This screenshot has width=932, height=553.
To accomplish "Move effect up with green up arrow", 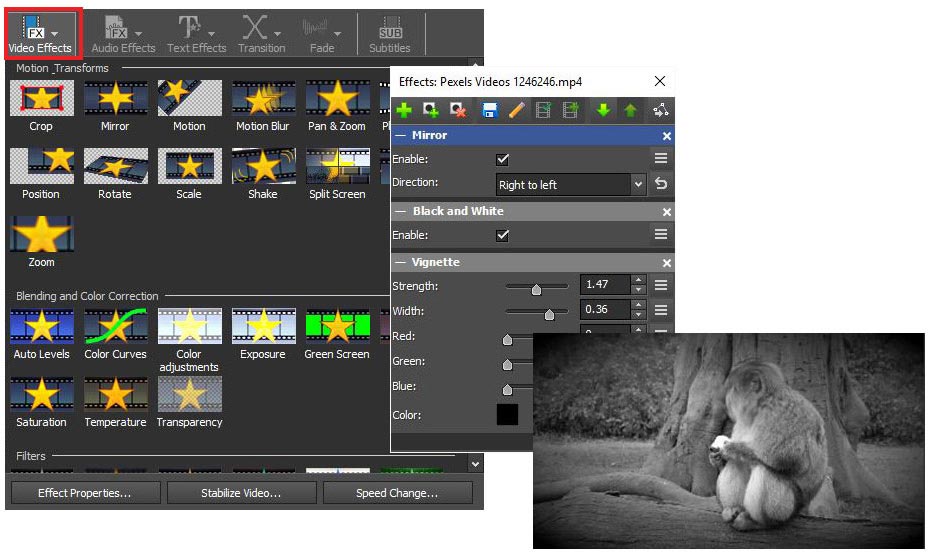I will pos(630,110).
